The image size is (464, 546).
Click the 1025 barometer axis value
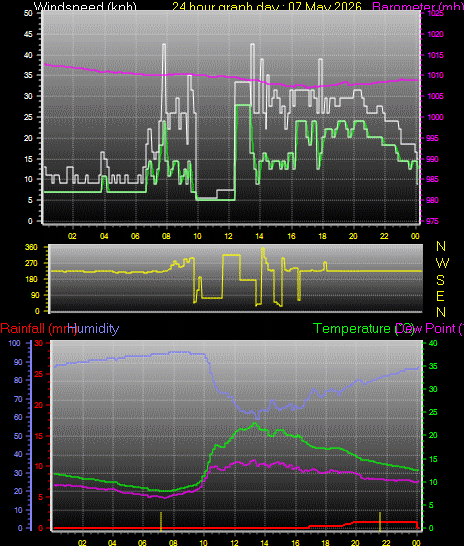pyautogui.click(x=435, y=14)
